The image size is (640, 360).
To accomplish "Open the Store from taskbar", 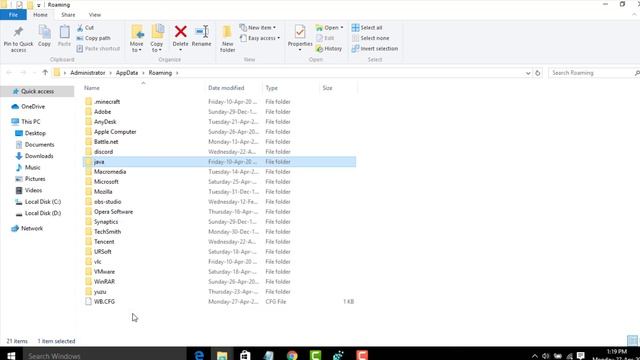I will tap(245, 355).
